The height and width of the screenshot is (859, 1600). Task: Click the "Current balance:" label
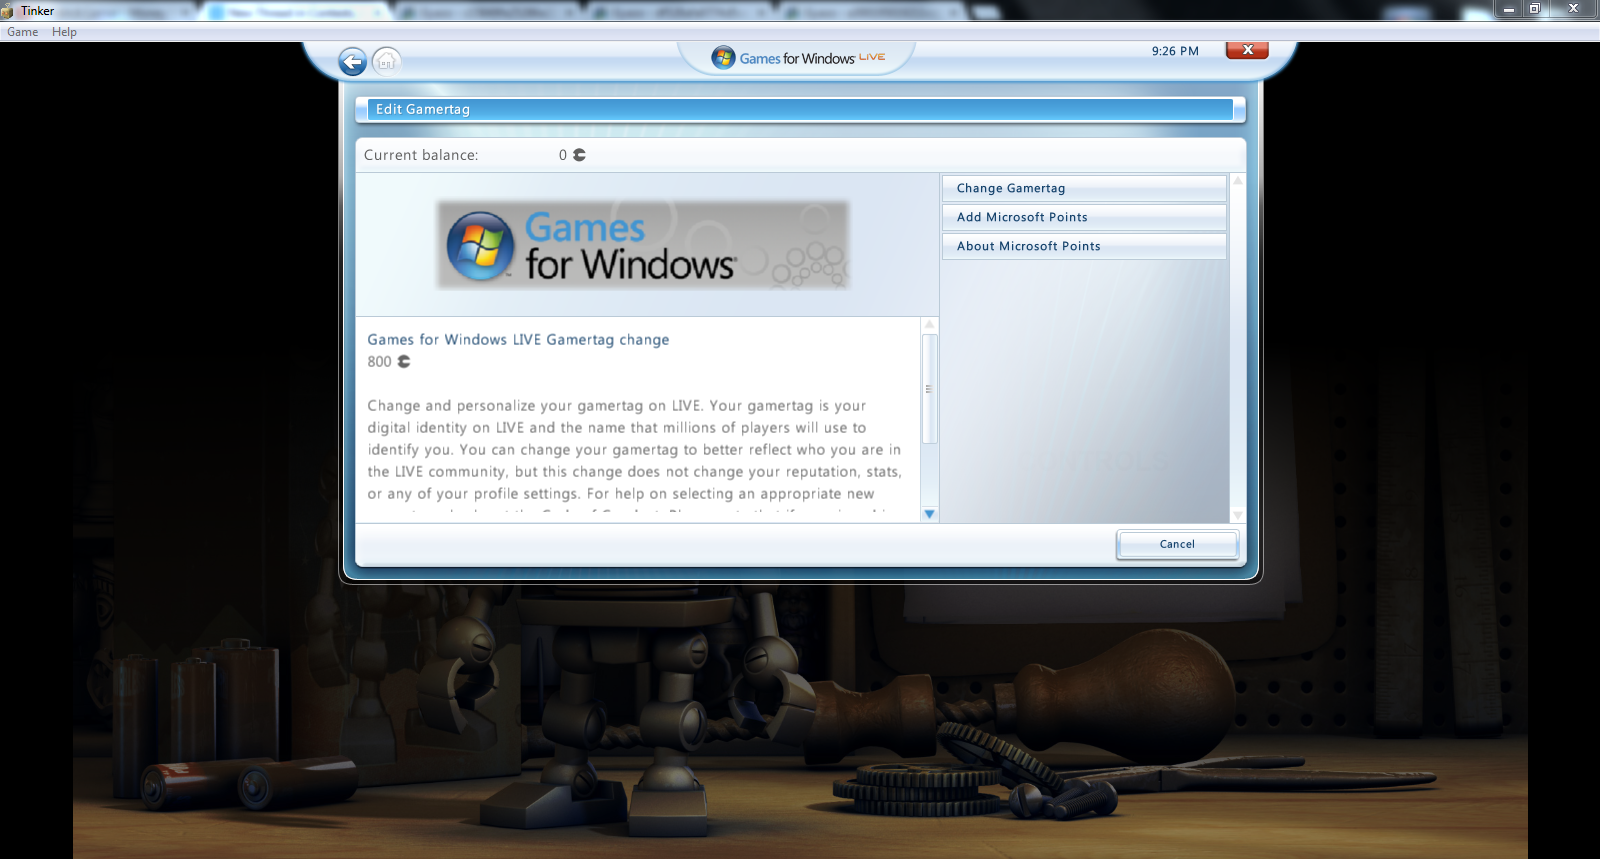click(421, 155)
